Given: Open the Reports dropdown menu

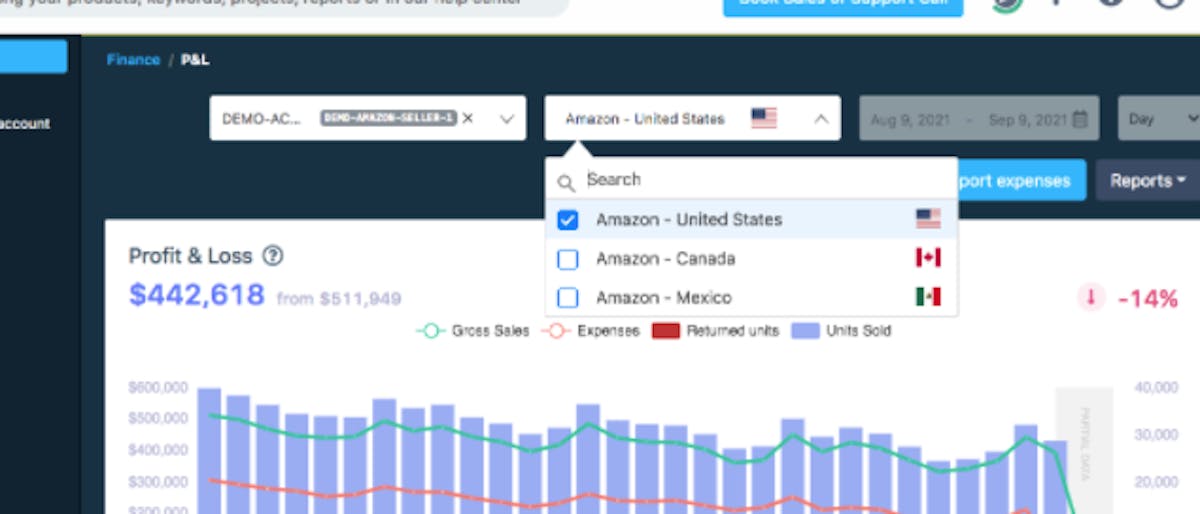Looking at the screenshot, I should coord(1148,181).
